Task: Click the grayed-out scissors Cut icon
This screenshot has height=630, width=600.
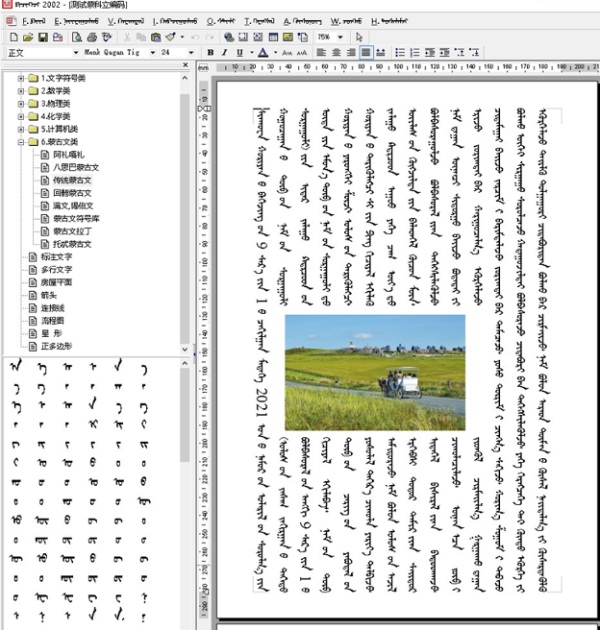Action: [127, 37]
